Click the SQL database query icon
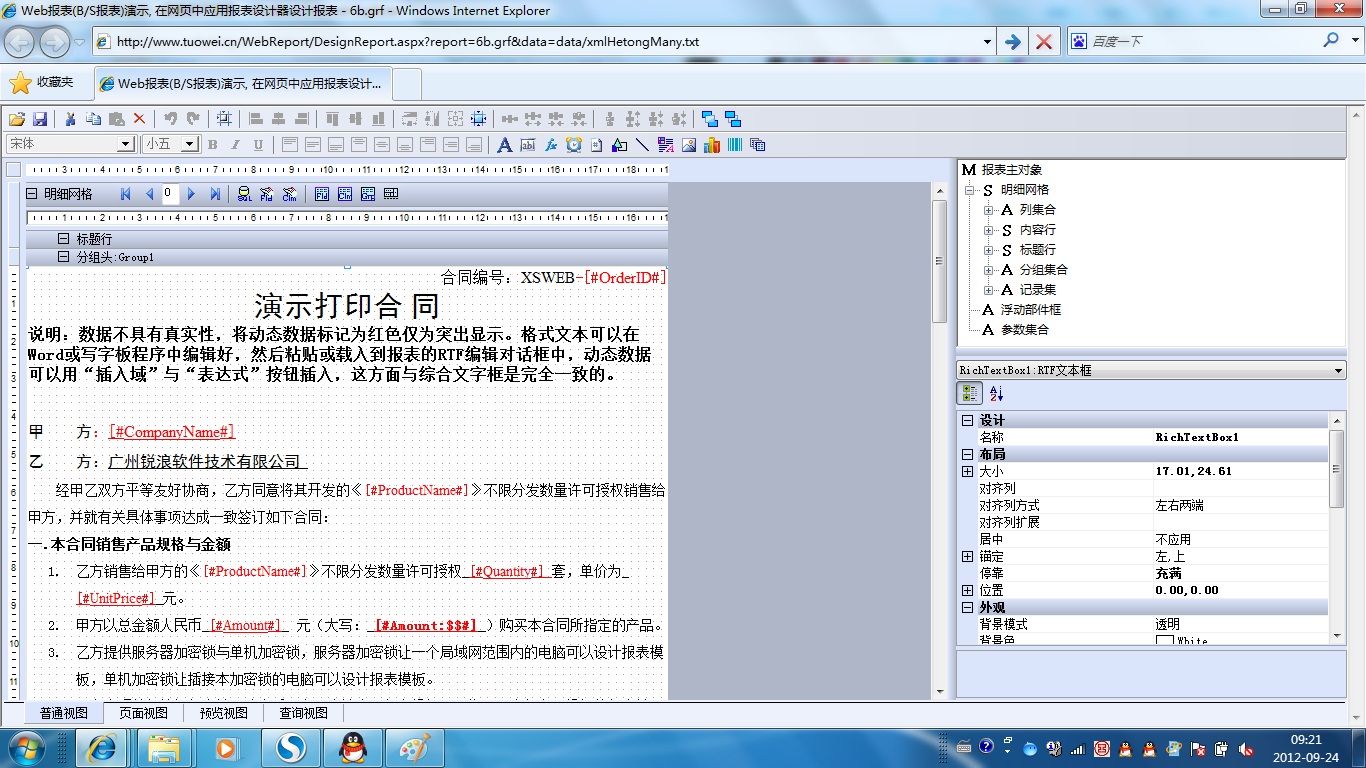This screenshot has height=768, width=1366. coord(244,194)
